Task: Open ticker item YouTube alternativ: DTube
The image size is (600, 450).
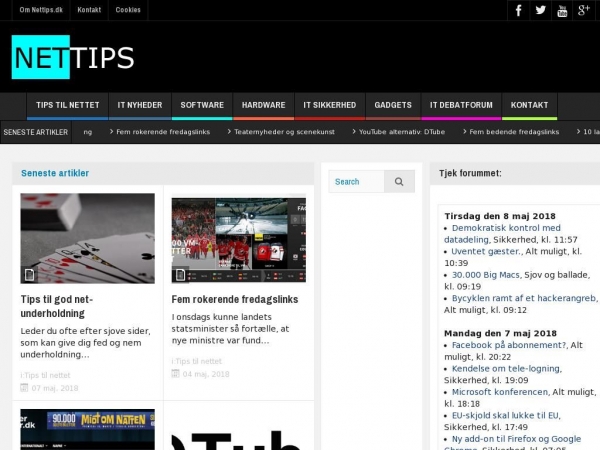Action: [402, 132]
